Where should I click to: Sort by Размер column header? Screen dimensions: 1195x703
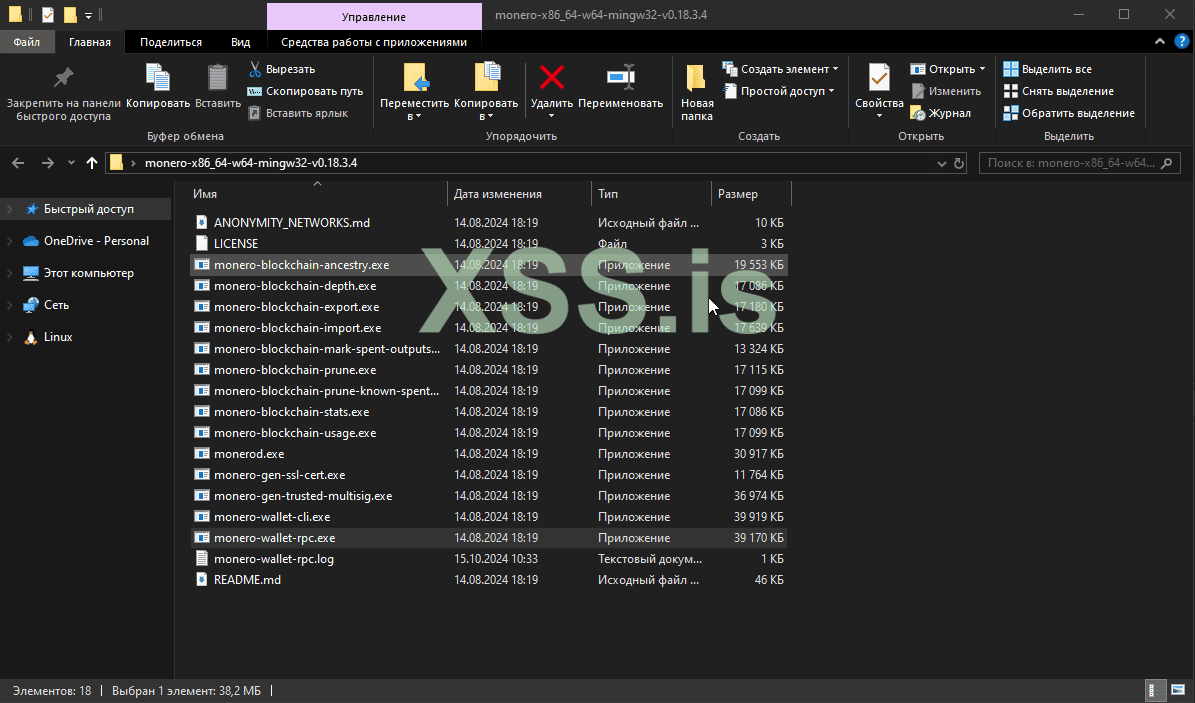751,194
